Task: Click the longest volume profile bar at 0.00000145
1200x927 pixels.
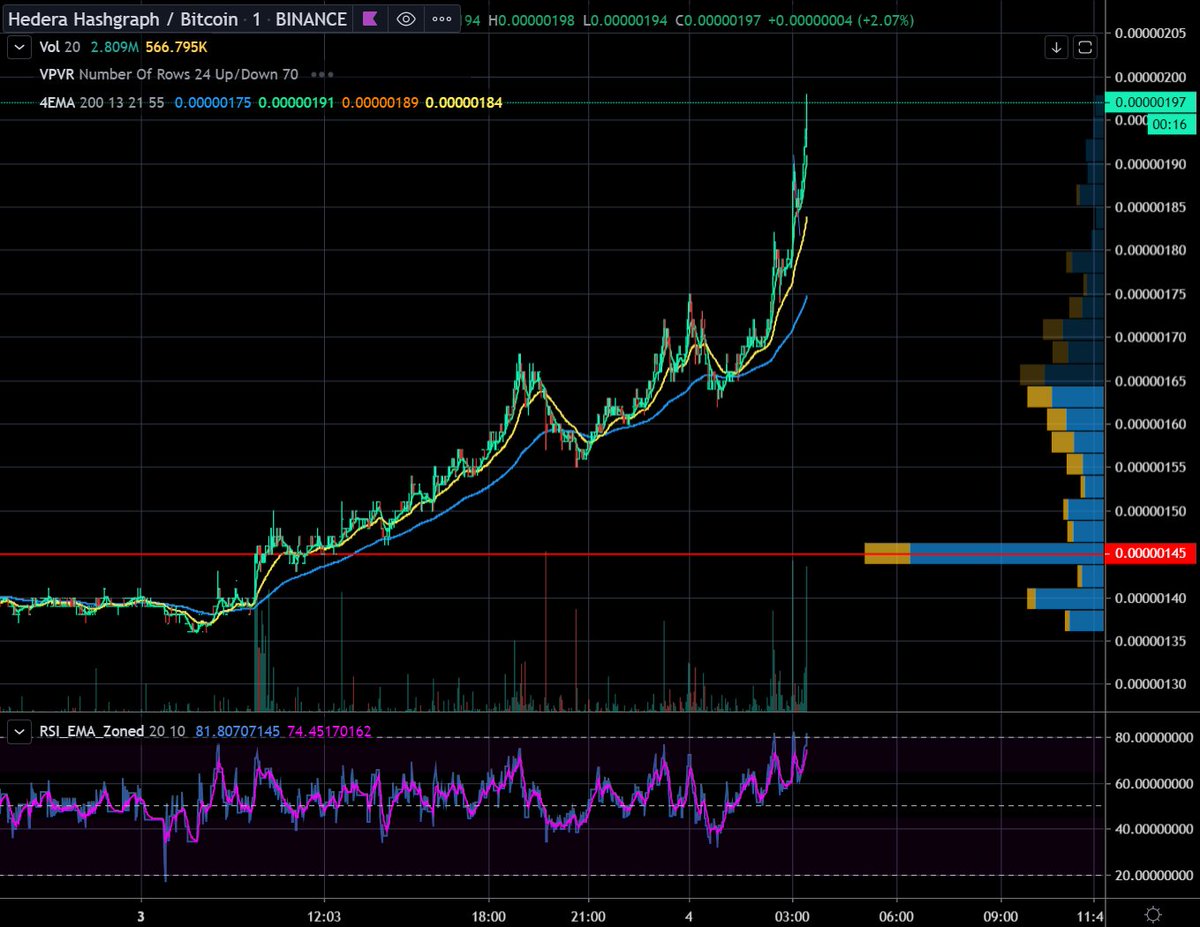Action: tap(984, 554)
